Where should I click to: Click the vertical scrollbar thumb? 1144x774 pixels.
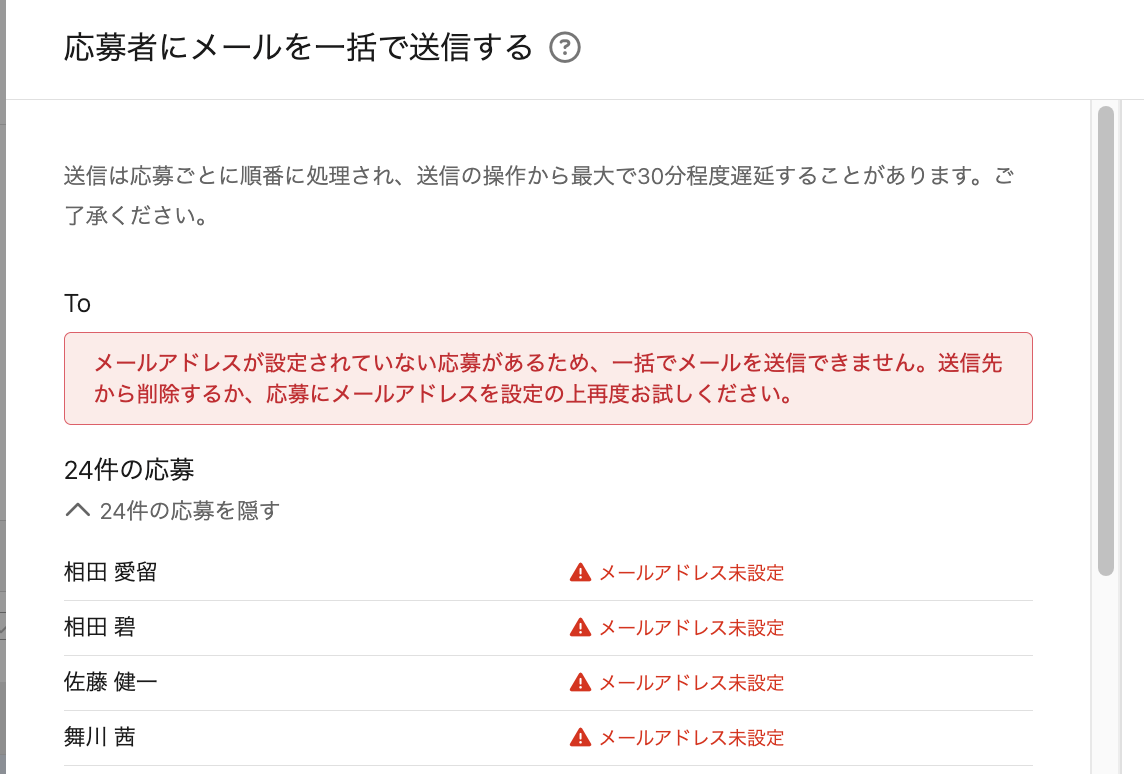(x=1106, y=341)
